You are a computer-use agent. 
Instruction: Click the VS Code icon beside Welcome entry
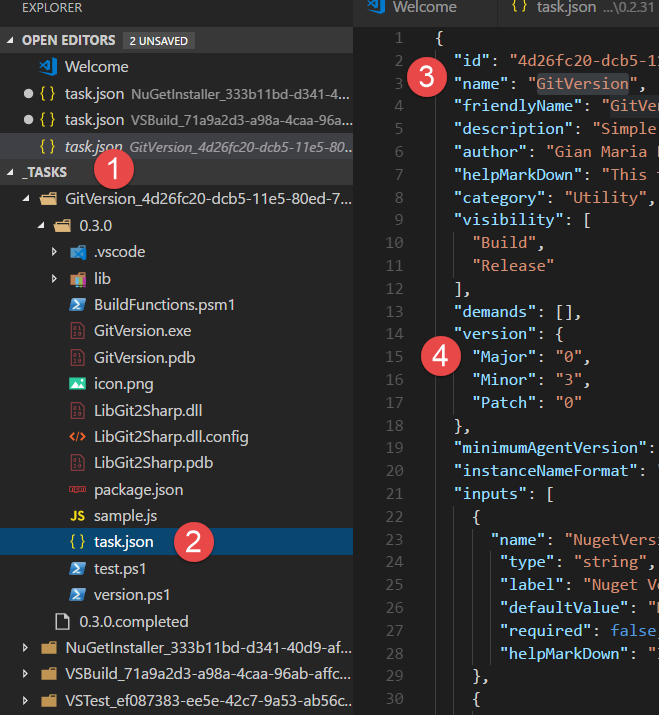point(48,67)
